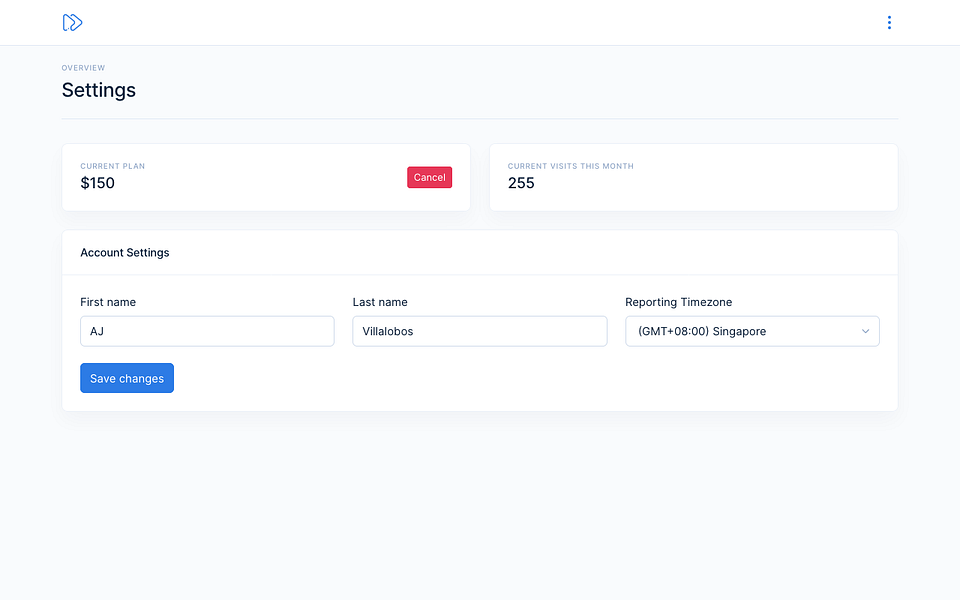The width and height of the screenshot is (960, 600).
Task: Click the First name label
Action: (x=108, y=302)
